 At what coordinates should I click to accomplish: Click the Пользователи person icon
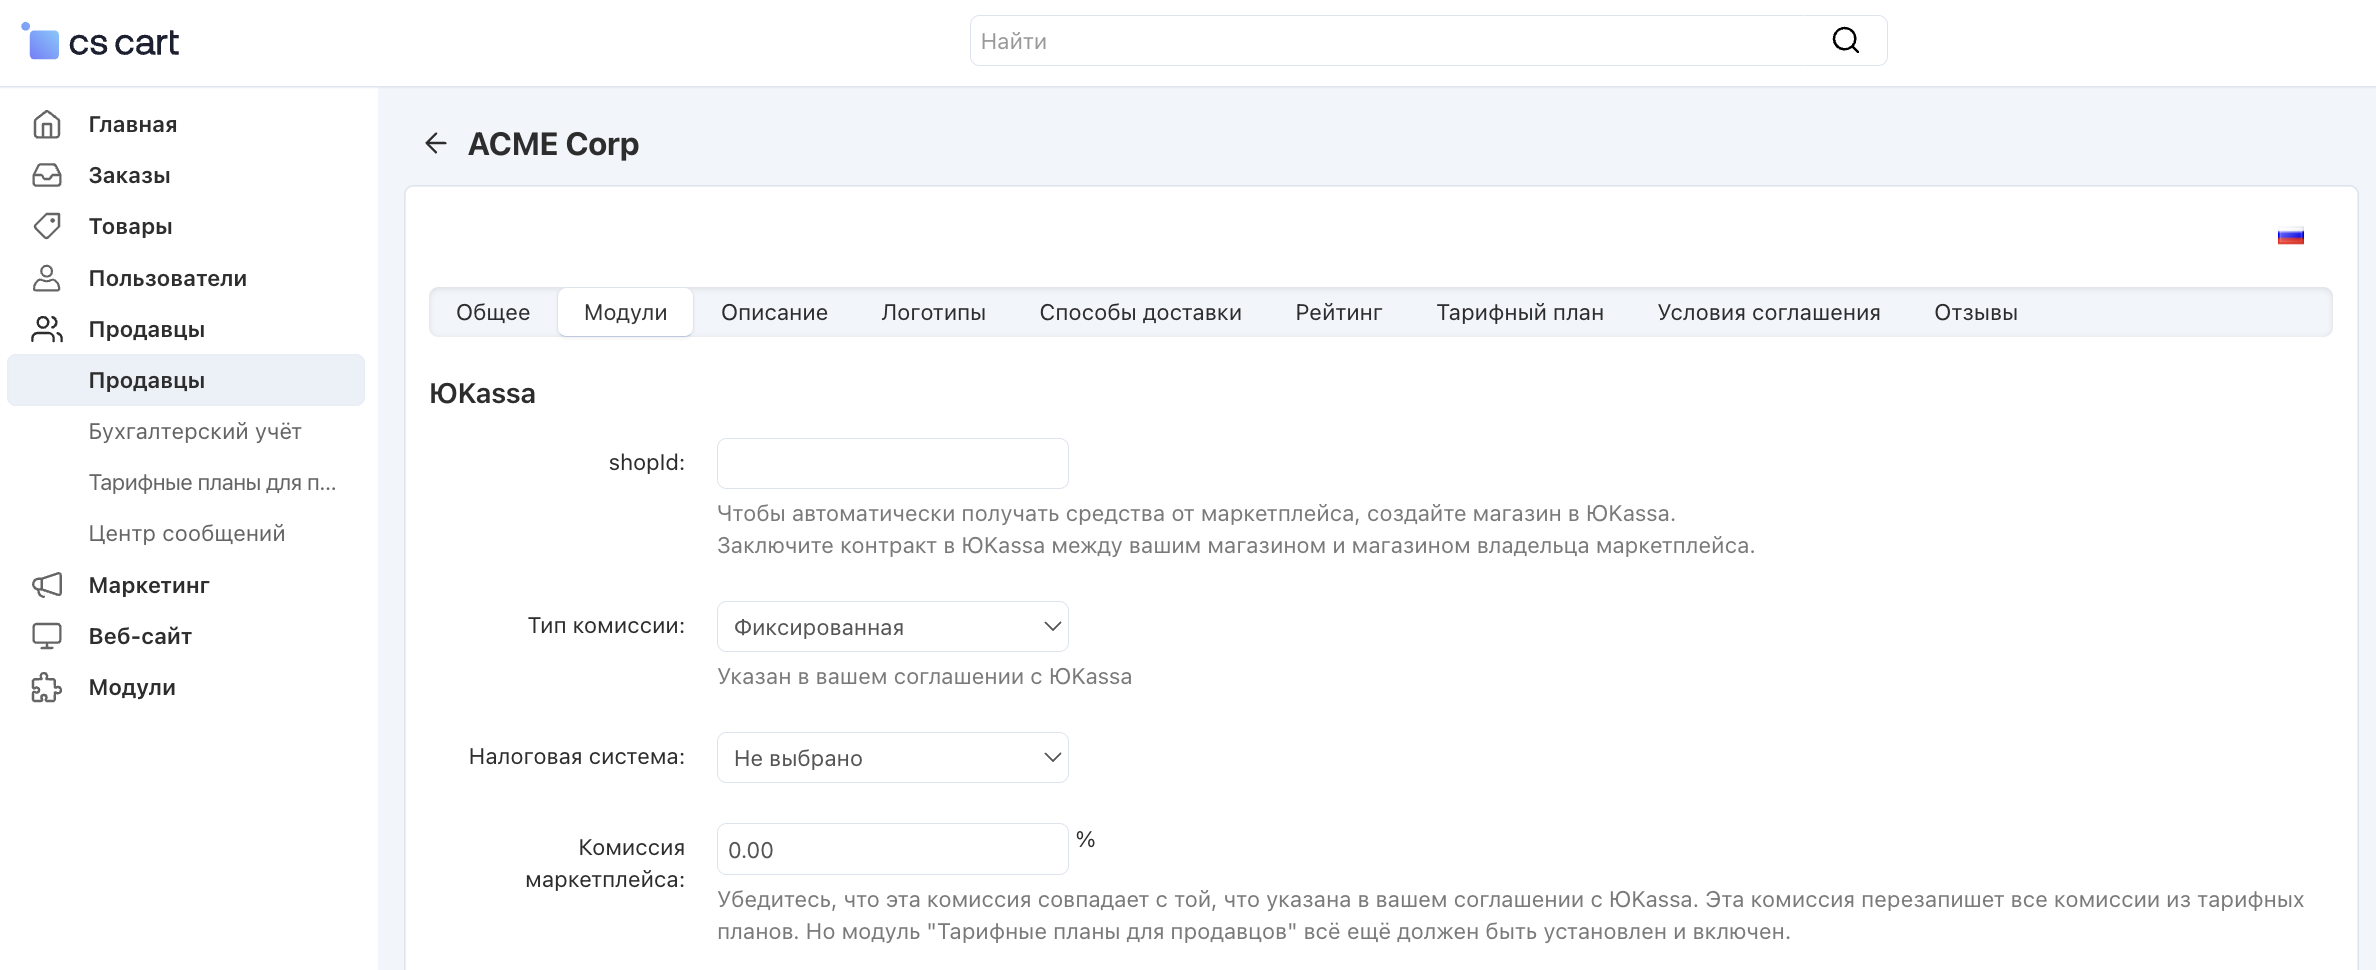pyautogui.click(x=47, y=278)
